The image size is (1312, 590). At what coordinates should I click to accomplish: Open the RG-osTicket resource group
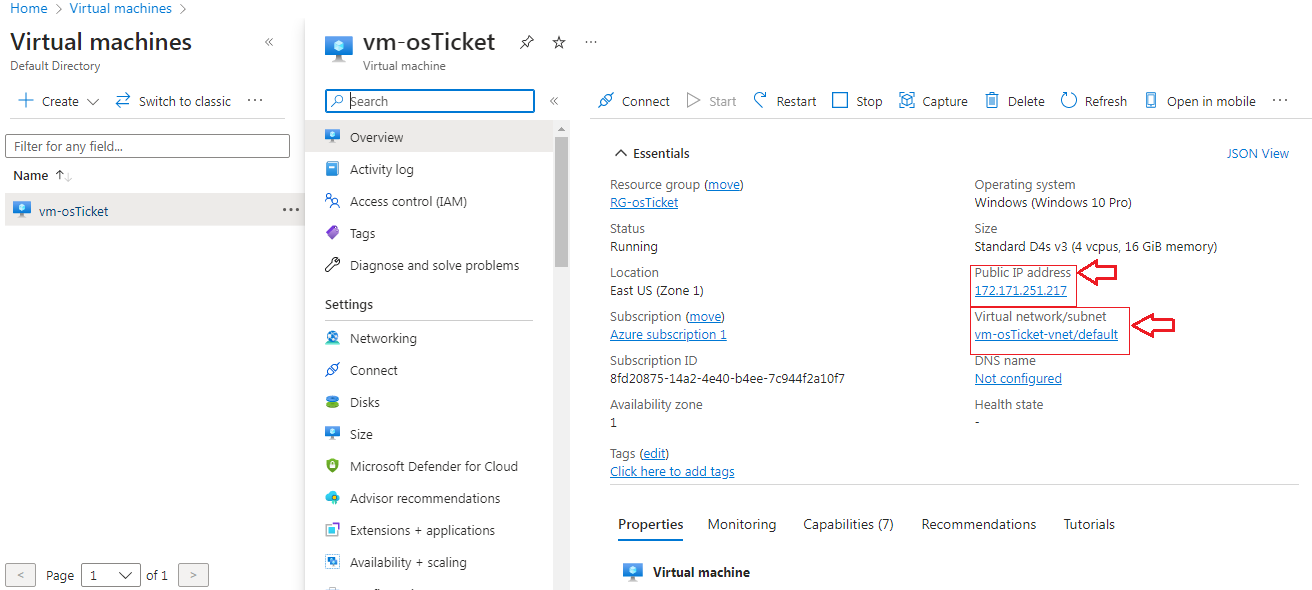point(643,201)
